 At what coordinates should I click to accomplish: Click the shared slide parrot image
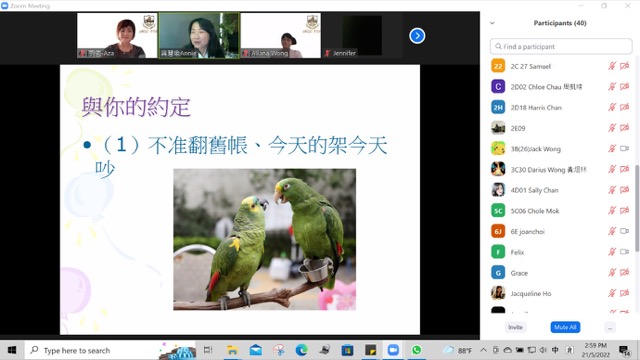pos(264,240)
